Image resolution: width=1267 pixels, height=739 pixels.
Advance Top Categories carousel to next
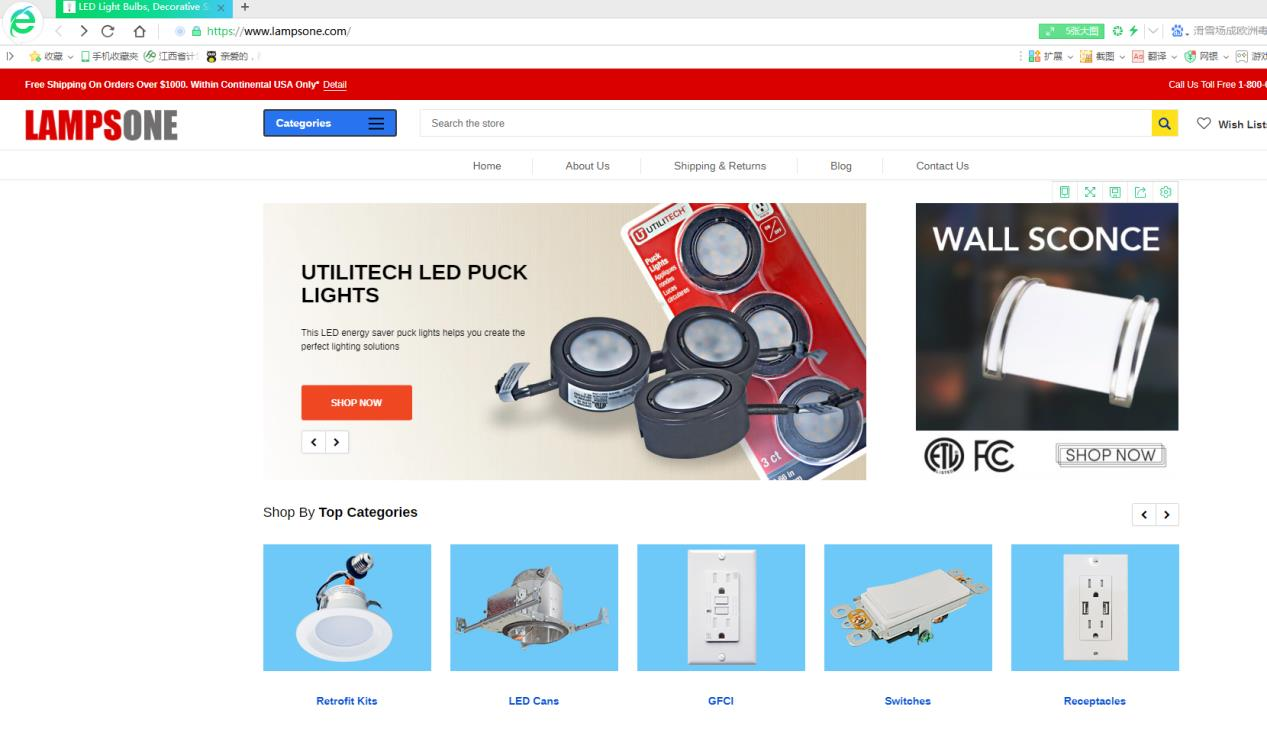point(1167,515)
